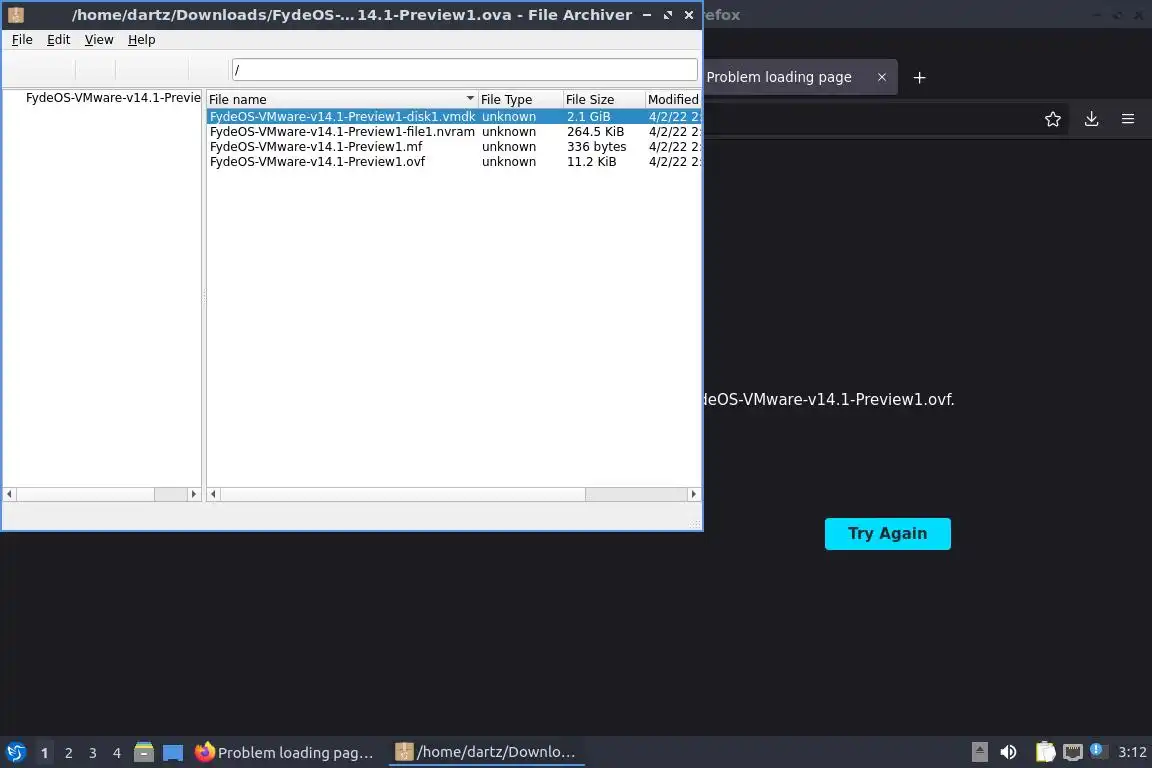Screen dimensions: 1152x768
Task: Click the update notification tray icon
Action: tap(1097, 750)
